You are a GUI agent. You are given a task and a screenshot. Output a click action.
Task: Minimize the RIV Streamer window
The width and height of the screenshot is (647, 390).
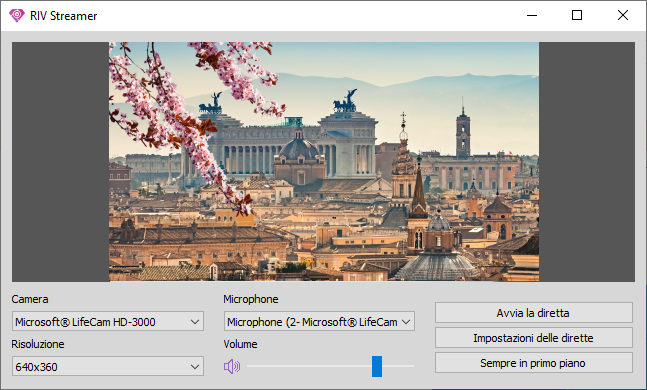pos(532,16)
